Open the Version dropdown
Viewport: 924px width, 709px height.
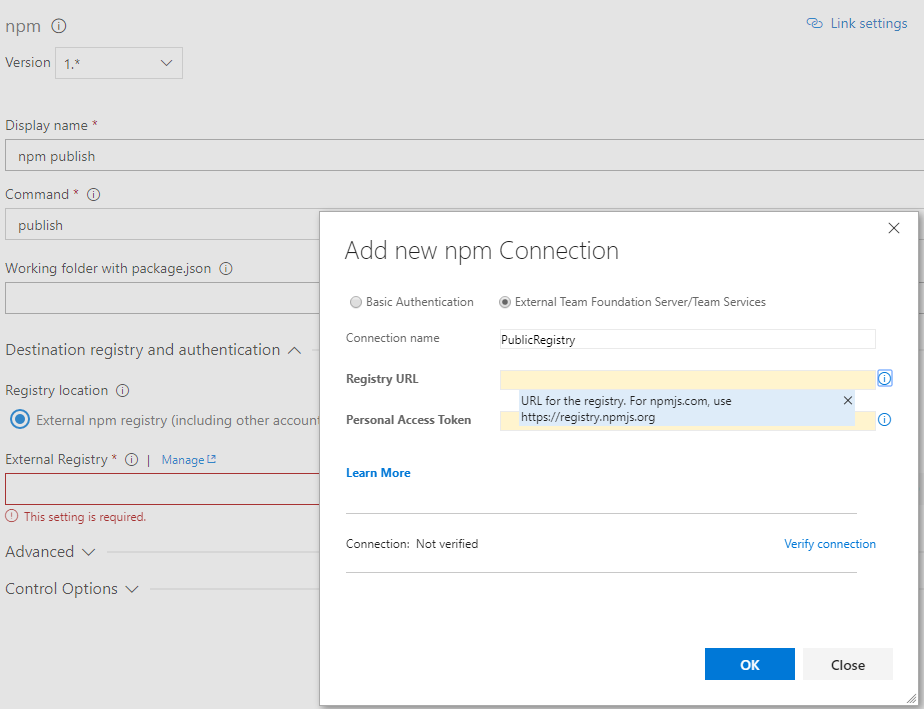pyautogui.click(x=167, y=62)
